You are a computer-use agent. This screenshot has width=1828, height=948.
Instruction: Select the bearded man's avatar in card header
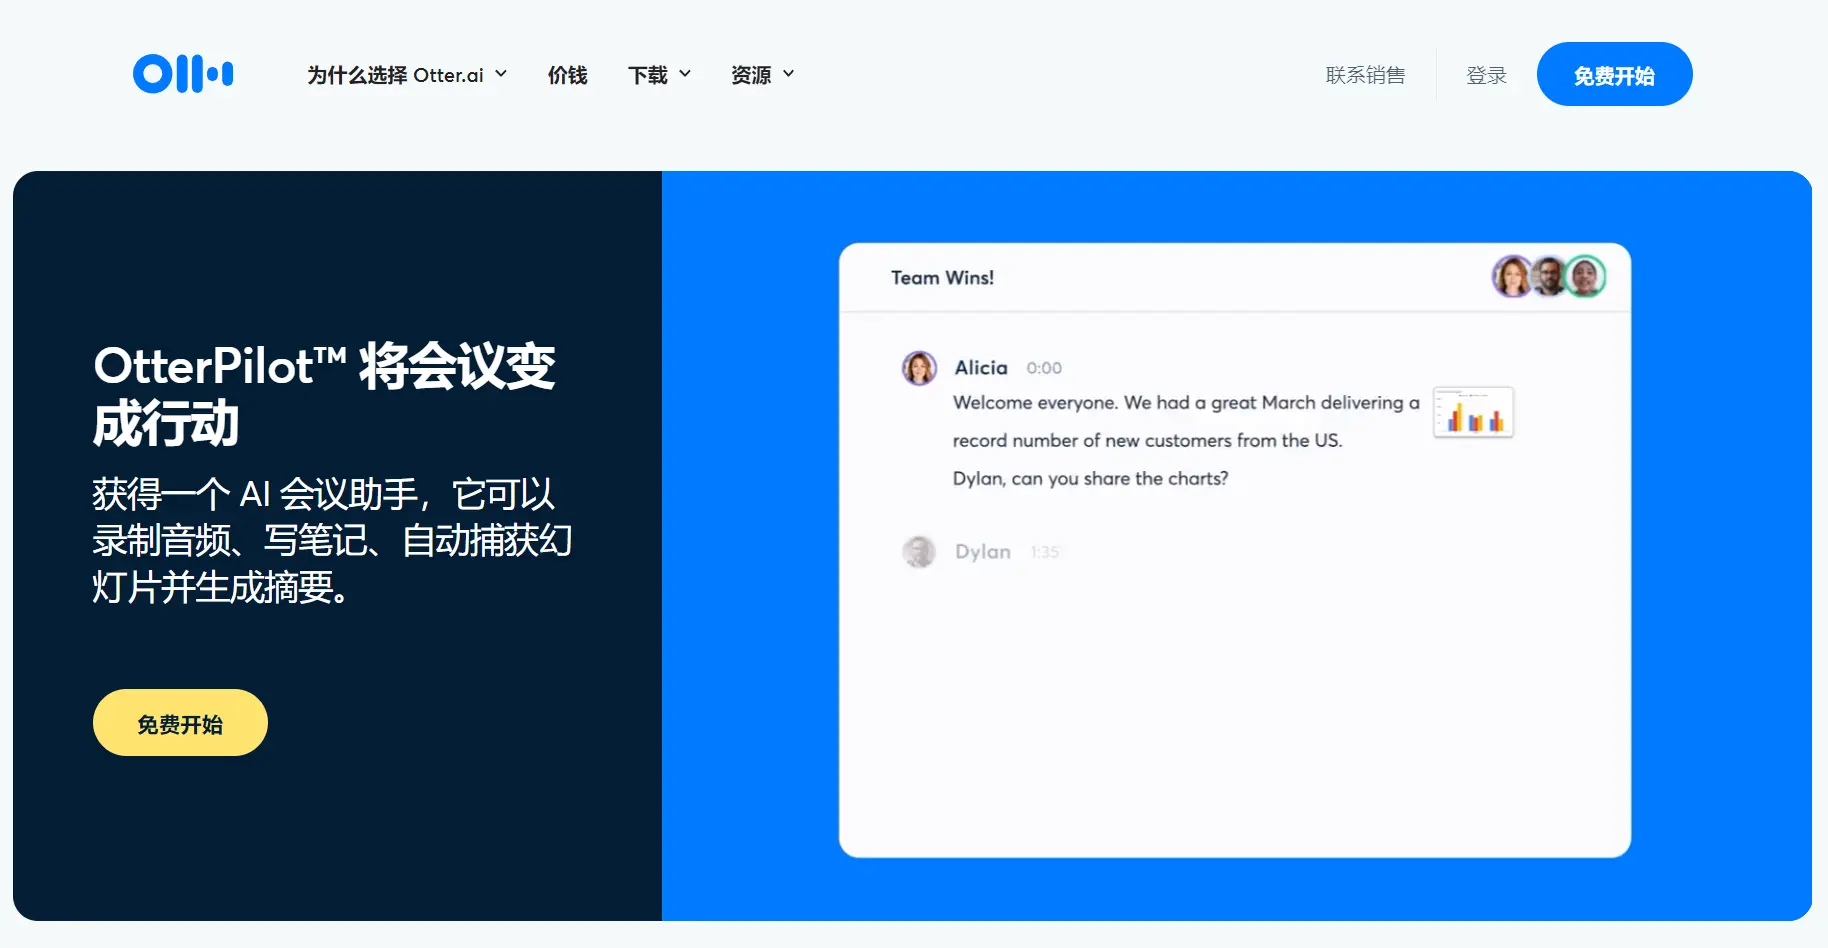tap(1549, 277)
